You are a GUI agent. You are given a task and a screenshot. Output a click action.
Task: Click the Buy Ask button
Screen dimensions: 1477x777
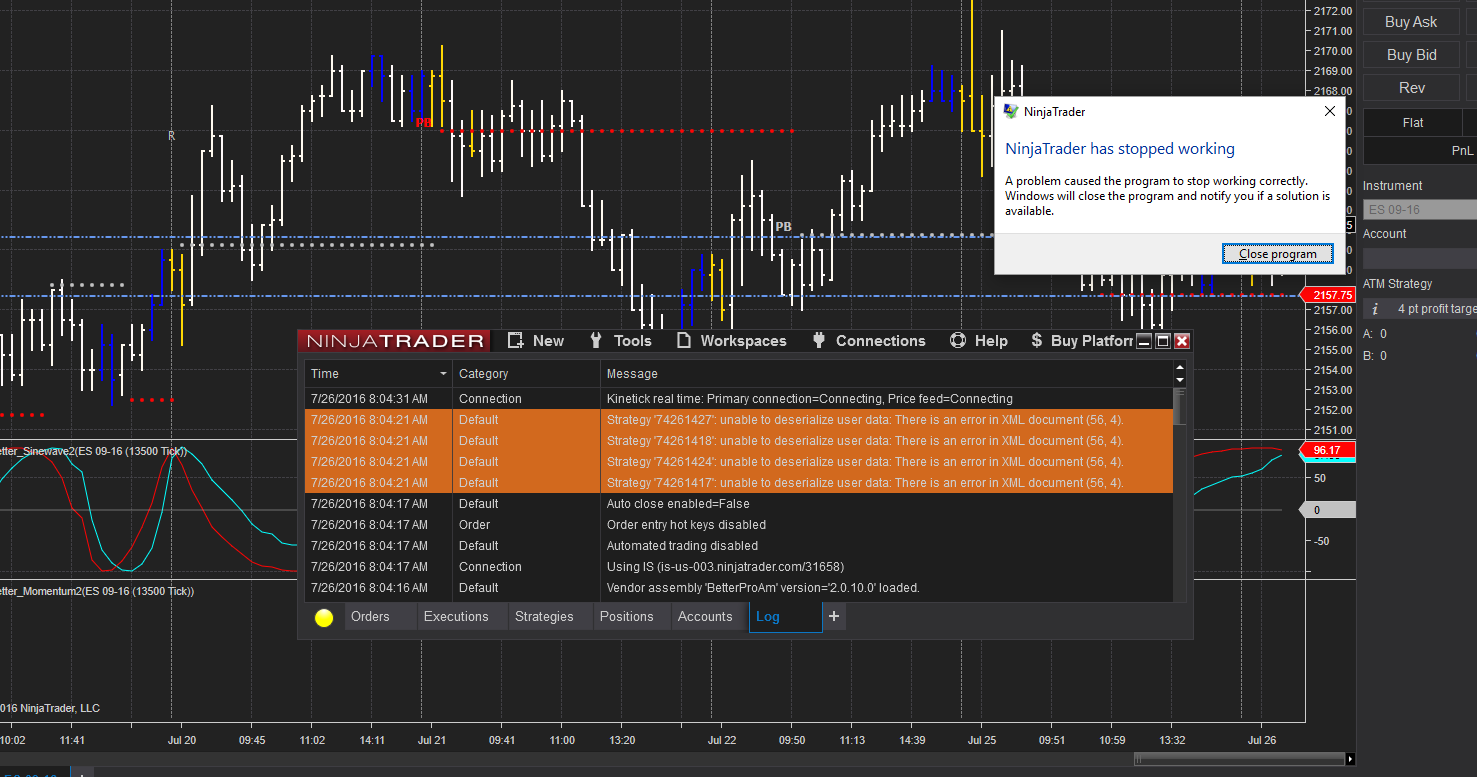point(1411,22)
